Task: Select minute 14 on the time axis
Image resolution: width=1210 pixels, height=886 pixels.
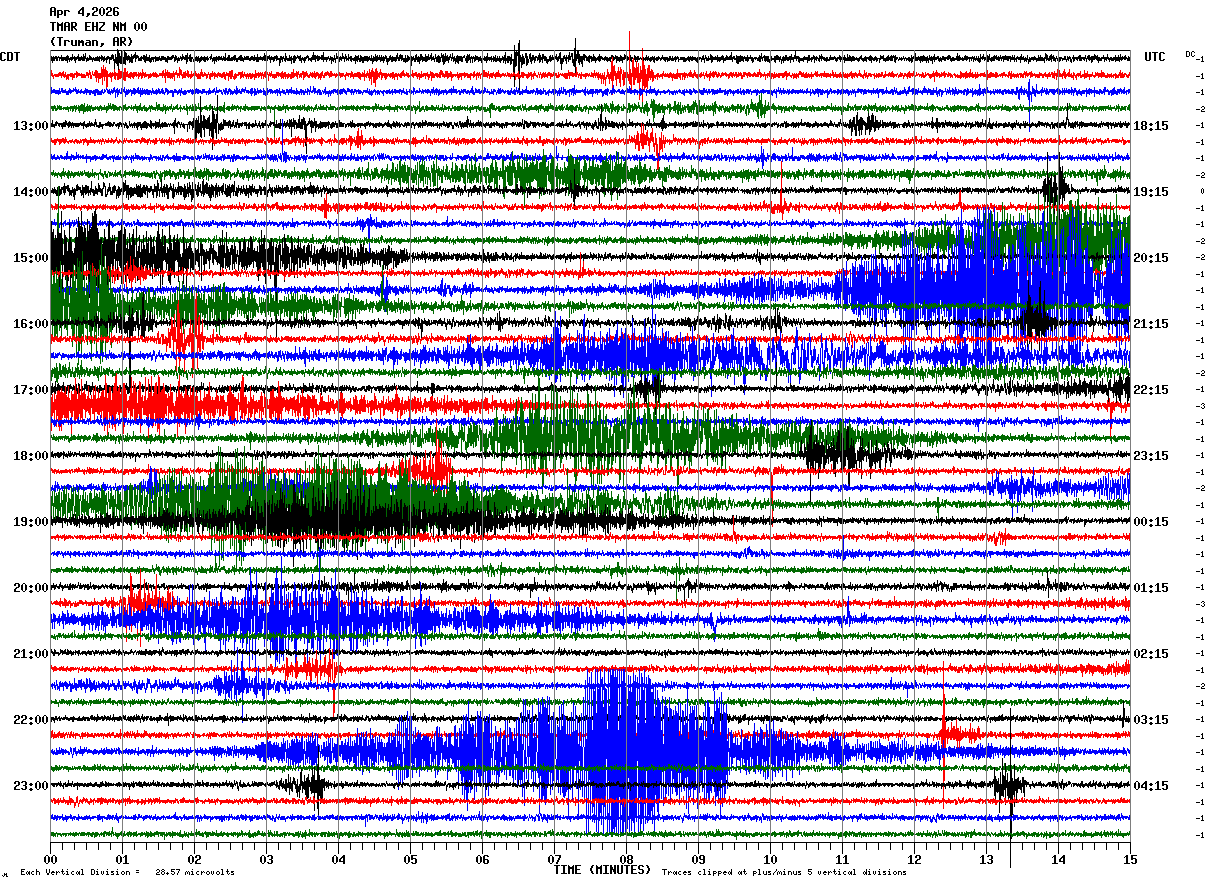Action: coord(1058,859)
